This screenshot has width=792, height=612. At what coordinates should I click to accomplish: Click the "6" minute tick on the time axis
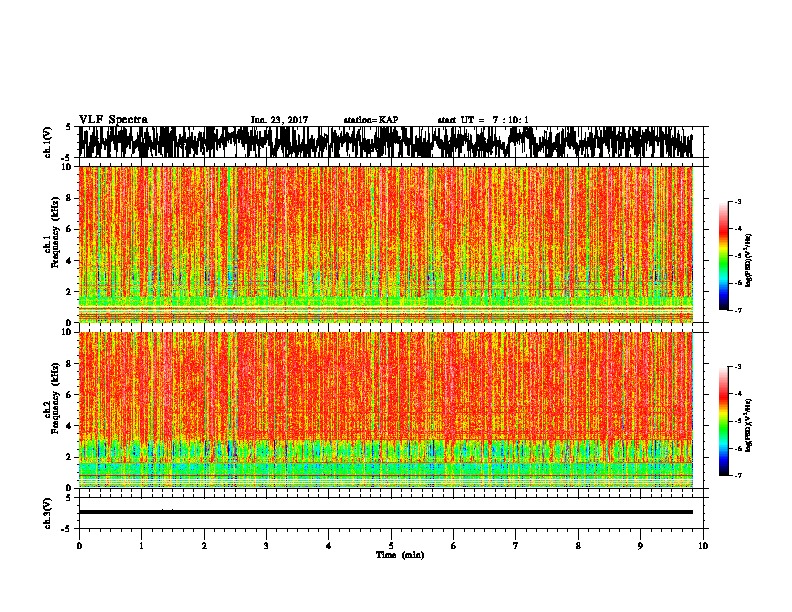point(454,546)
